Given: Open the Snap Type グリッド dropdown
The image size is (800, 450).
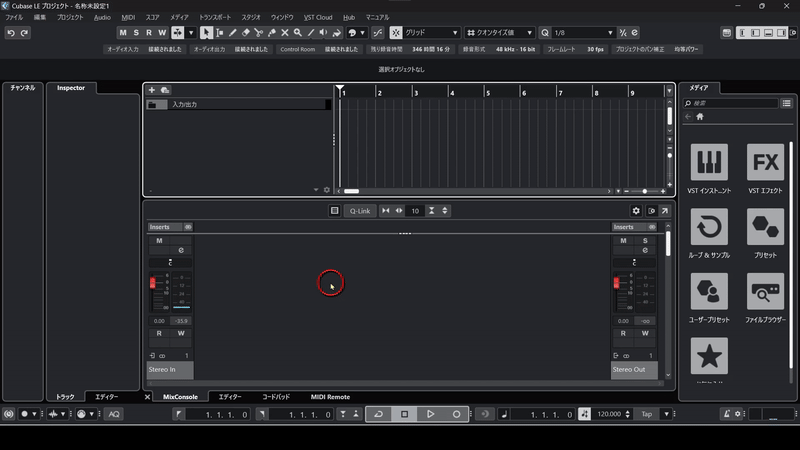Looking at the screenshot, I should click(x=431, y=33).
